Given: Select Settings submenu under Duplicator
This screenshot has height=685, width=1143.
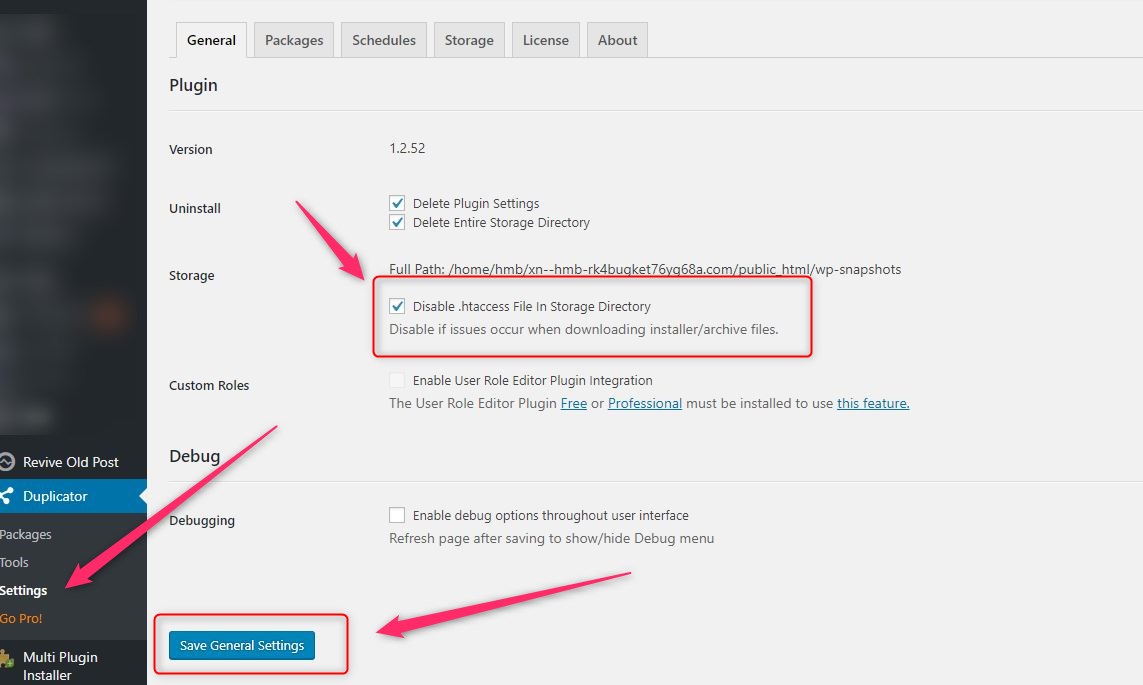Looking at the screenshot, I should [x=23, y=590].
